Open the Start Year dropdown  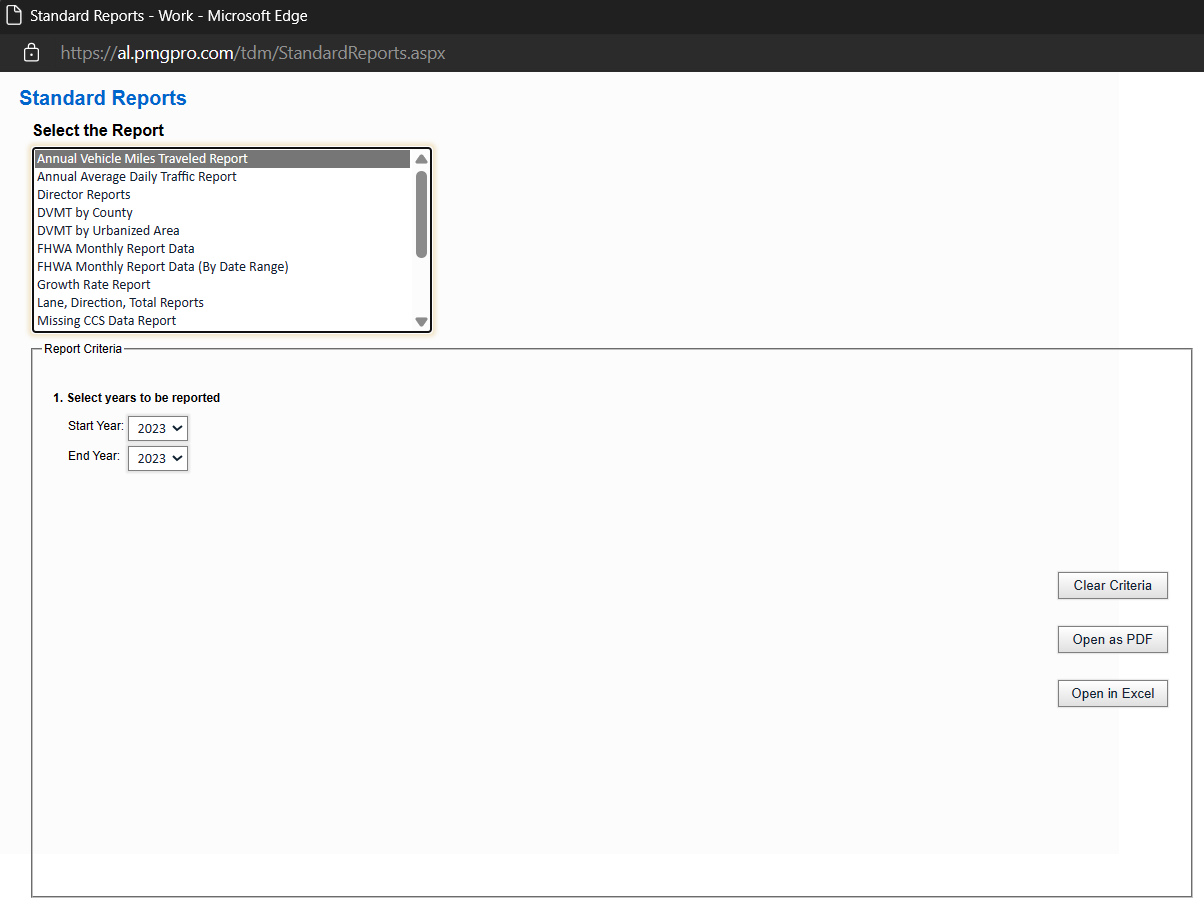click(x=158, y=428)
